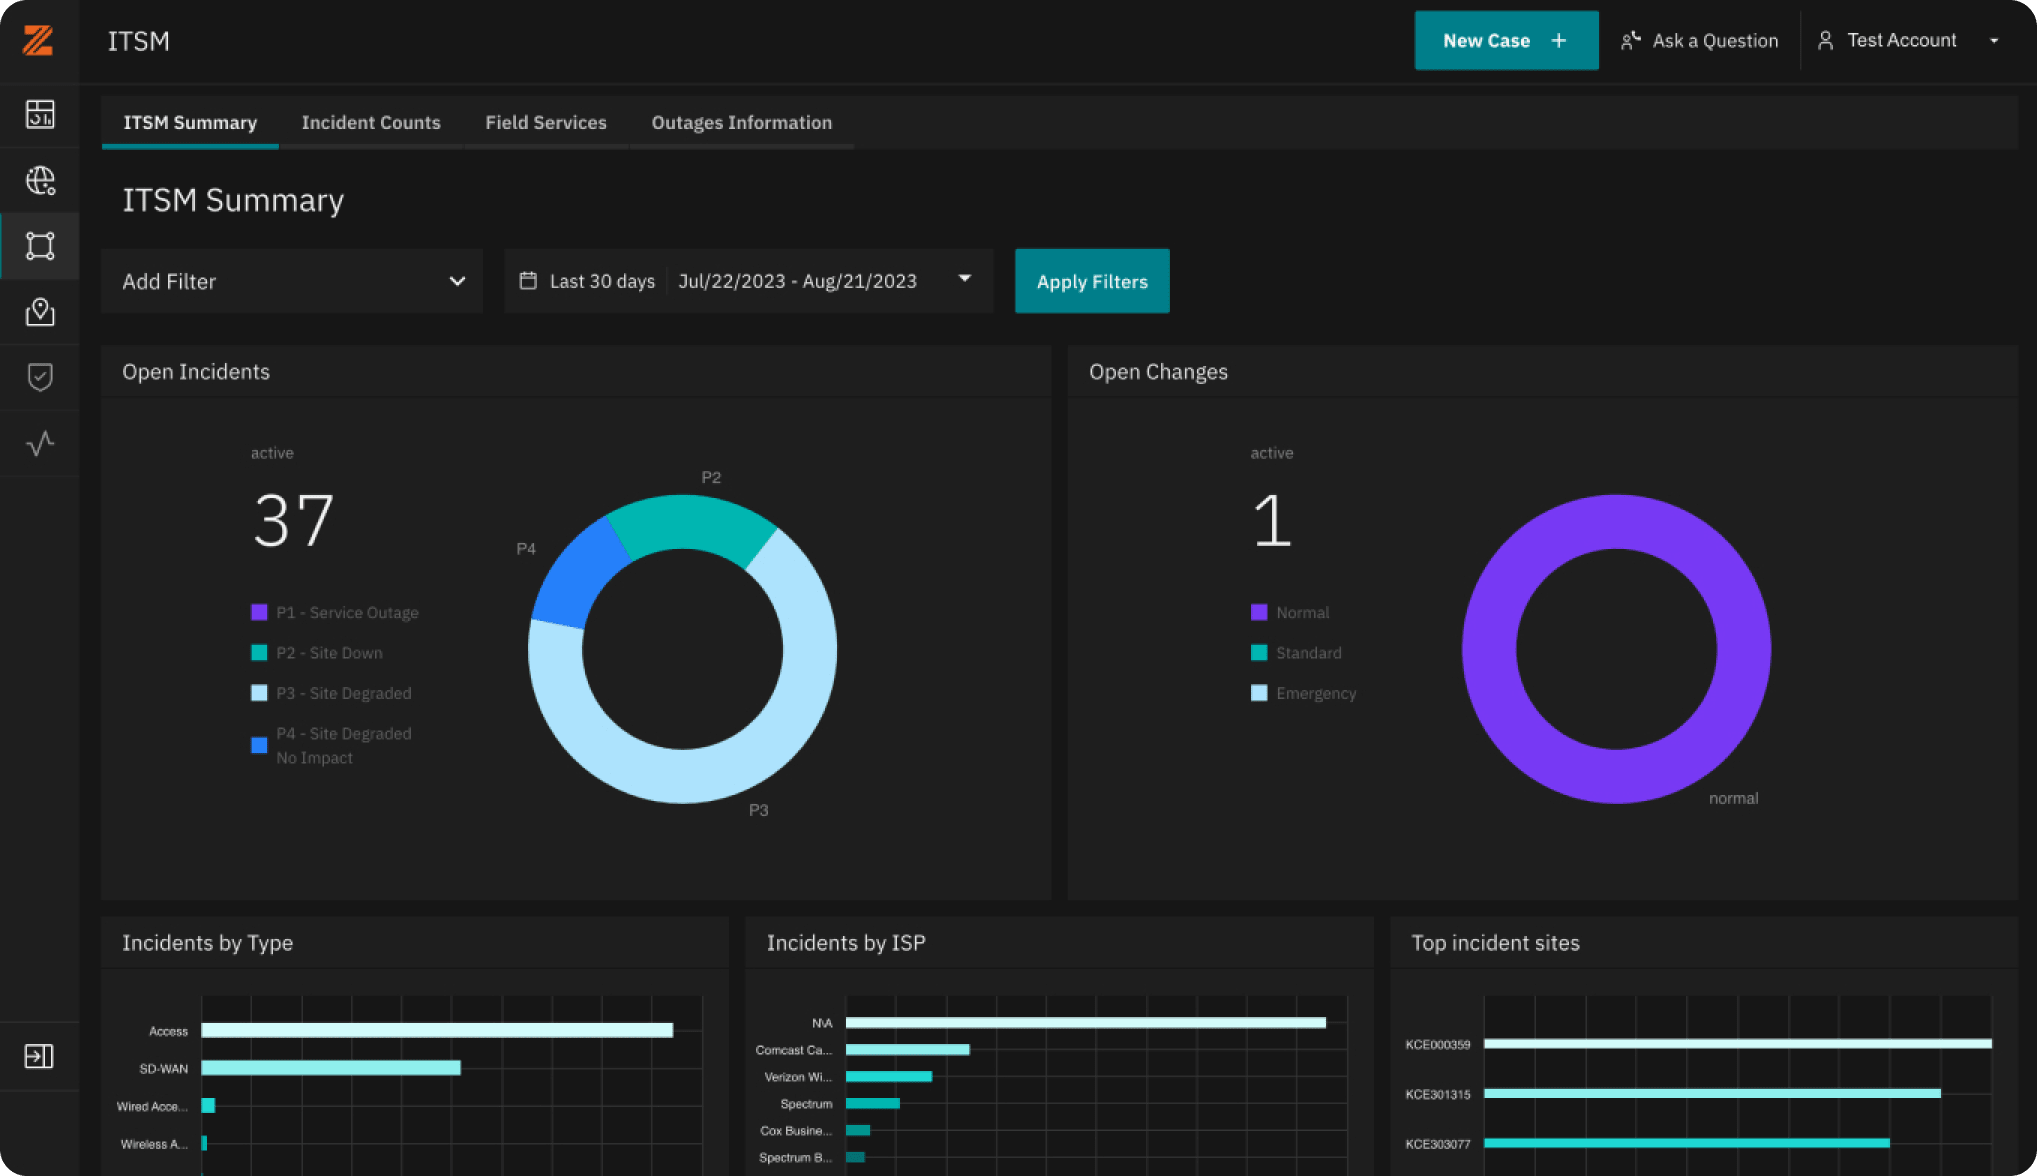Viewport: 2037px width, 1176px height.
Task: Click the Apply Filters button
Action: point(1092,281)
